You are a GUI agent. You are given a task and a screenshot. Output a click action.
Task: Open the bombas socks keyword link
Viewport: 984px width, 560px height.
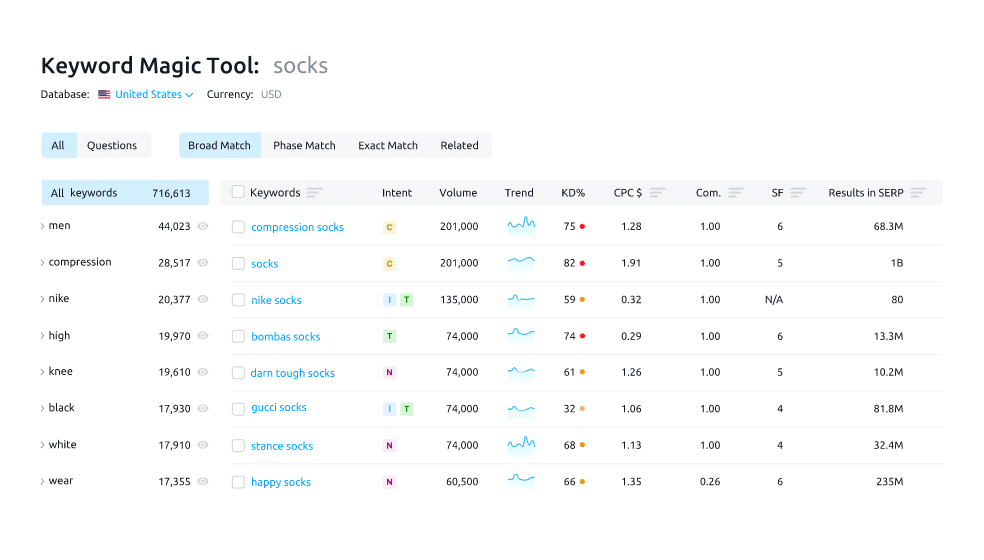pyautogui.click(x=286, y=337)
